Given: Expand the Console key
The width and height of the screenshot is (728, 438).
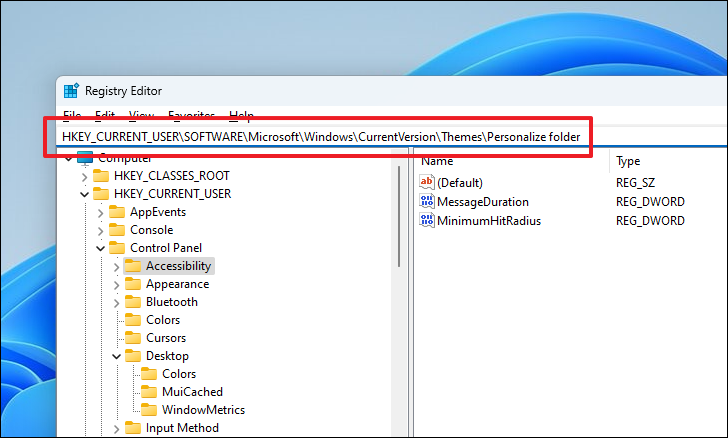Looking at the screenshot, I should click(x=100, y=231).
